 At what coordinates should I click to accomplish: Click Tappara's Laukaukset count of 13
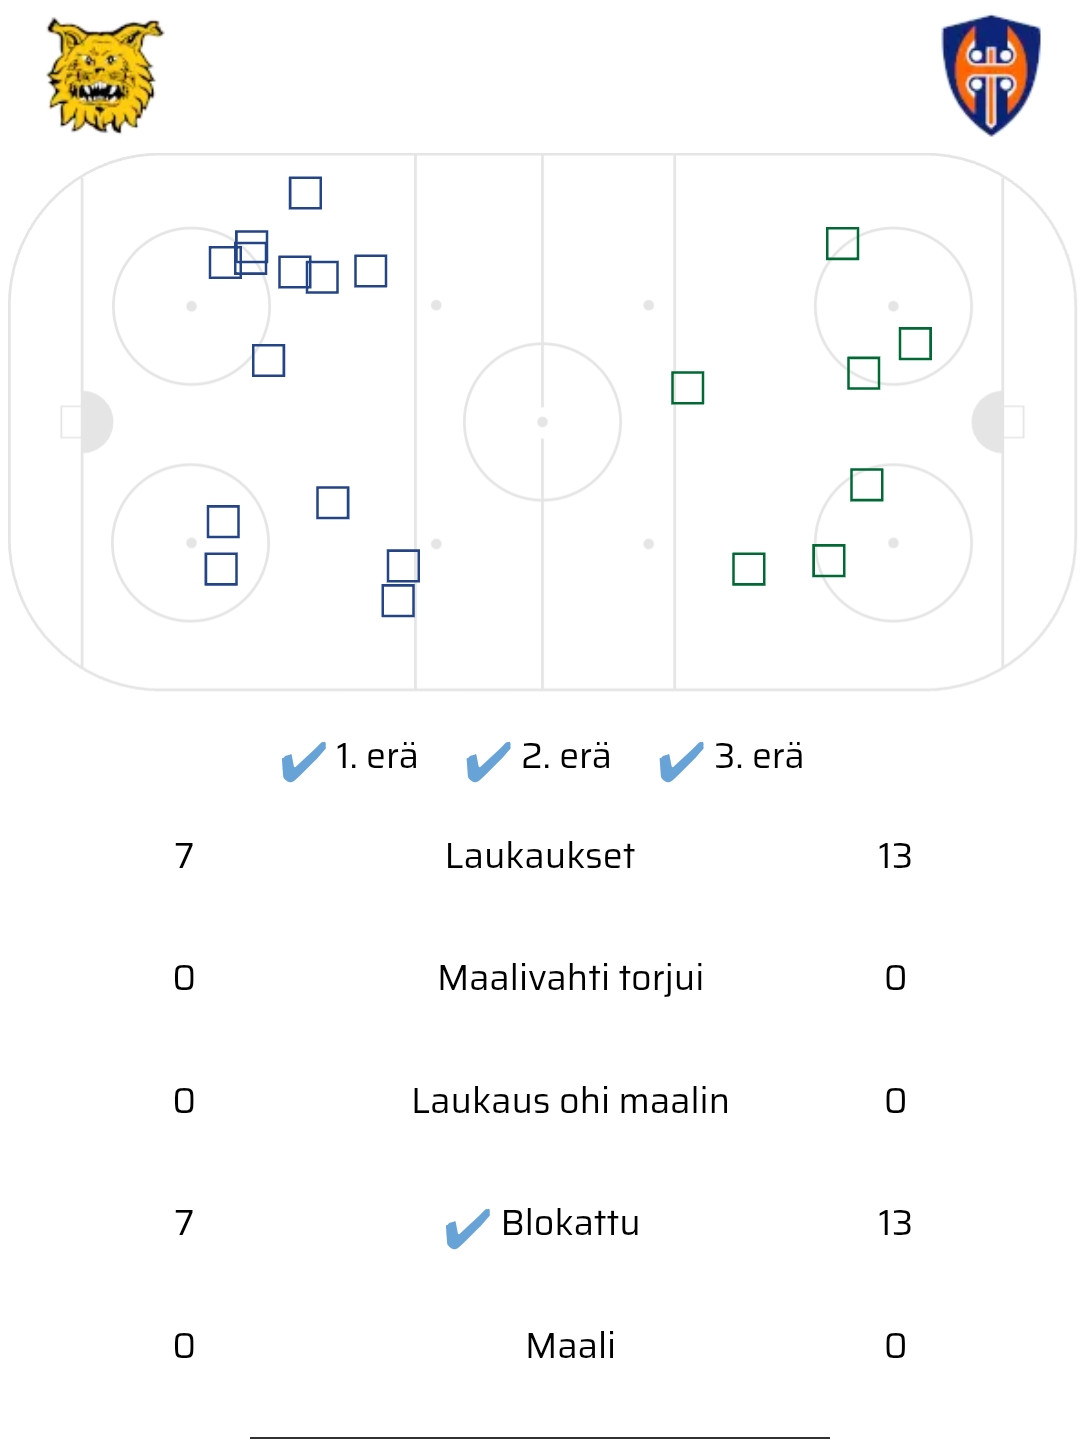[894, 856]
